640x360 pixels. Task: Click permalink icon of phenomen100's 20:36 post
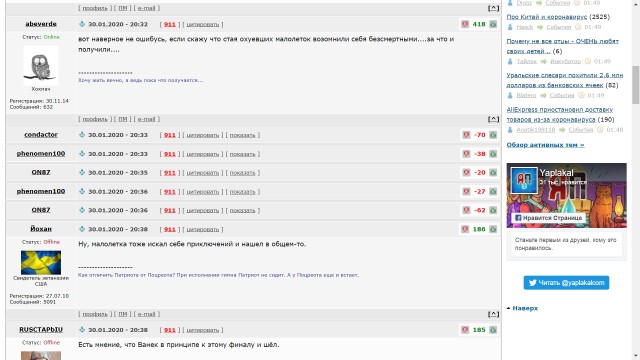(82, 191)
